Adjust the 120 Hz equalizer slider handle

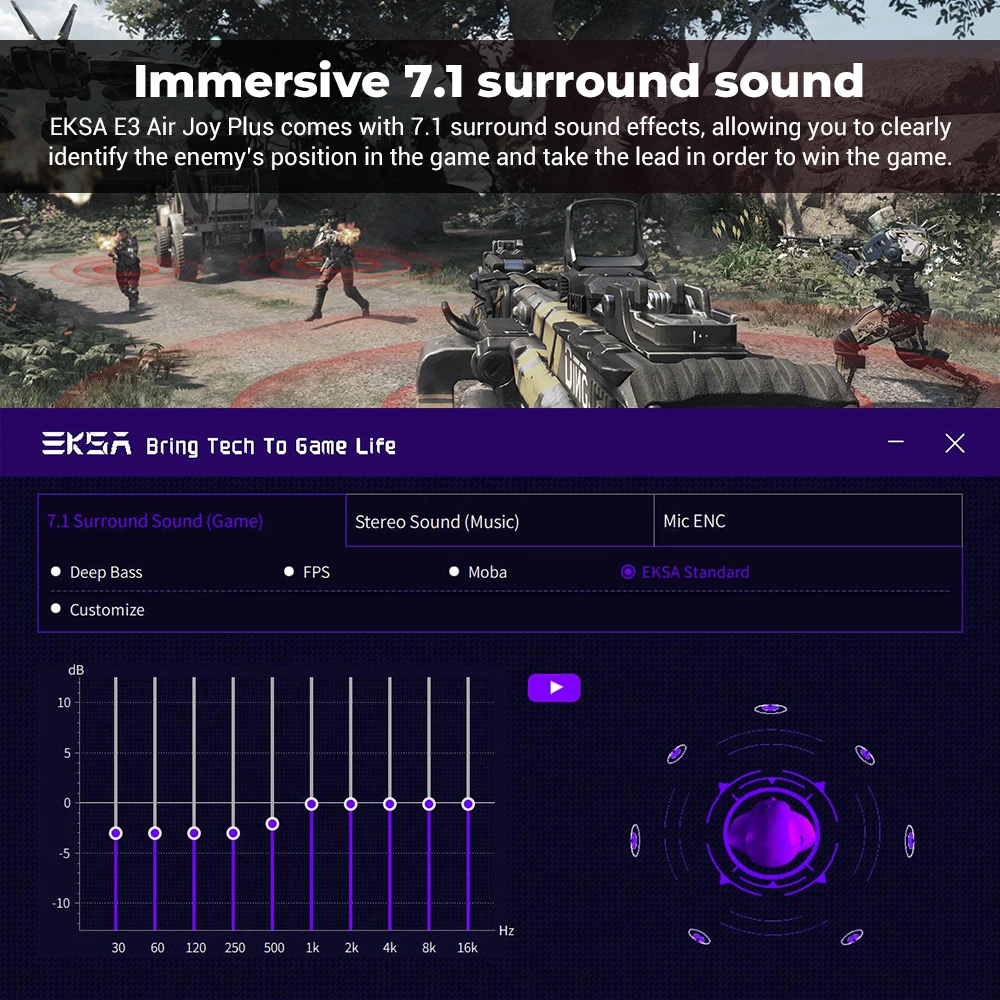(194, 833)
